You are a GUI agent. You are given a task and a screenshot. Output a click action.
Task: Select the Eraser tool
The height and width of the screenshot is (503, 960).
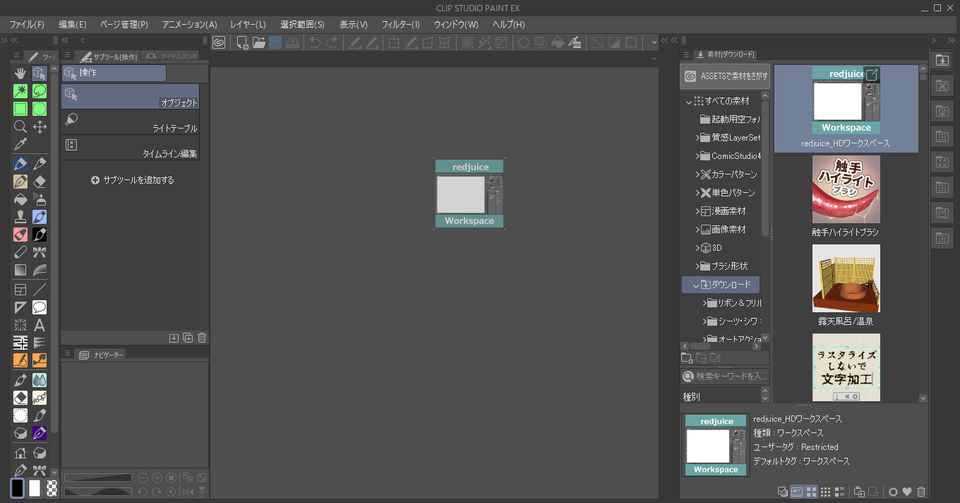click(x=40, y=182)
